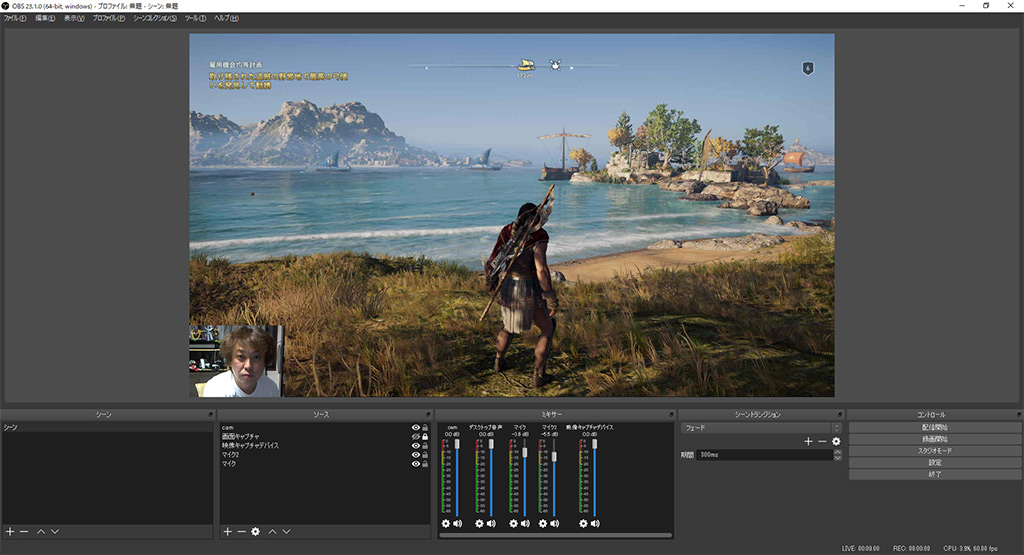Add a new source with plus icon
1024x555 pixels.
click(x=227, y=531)
